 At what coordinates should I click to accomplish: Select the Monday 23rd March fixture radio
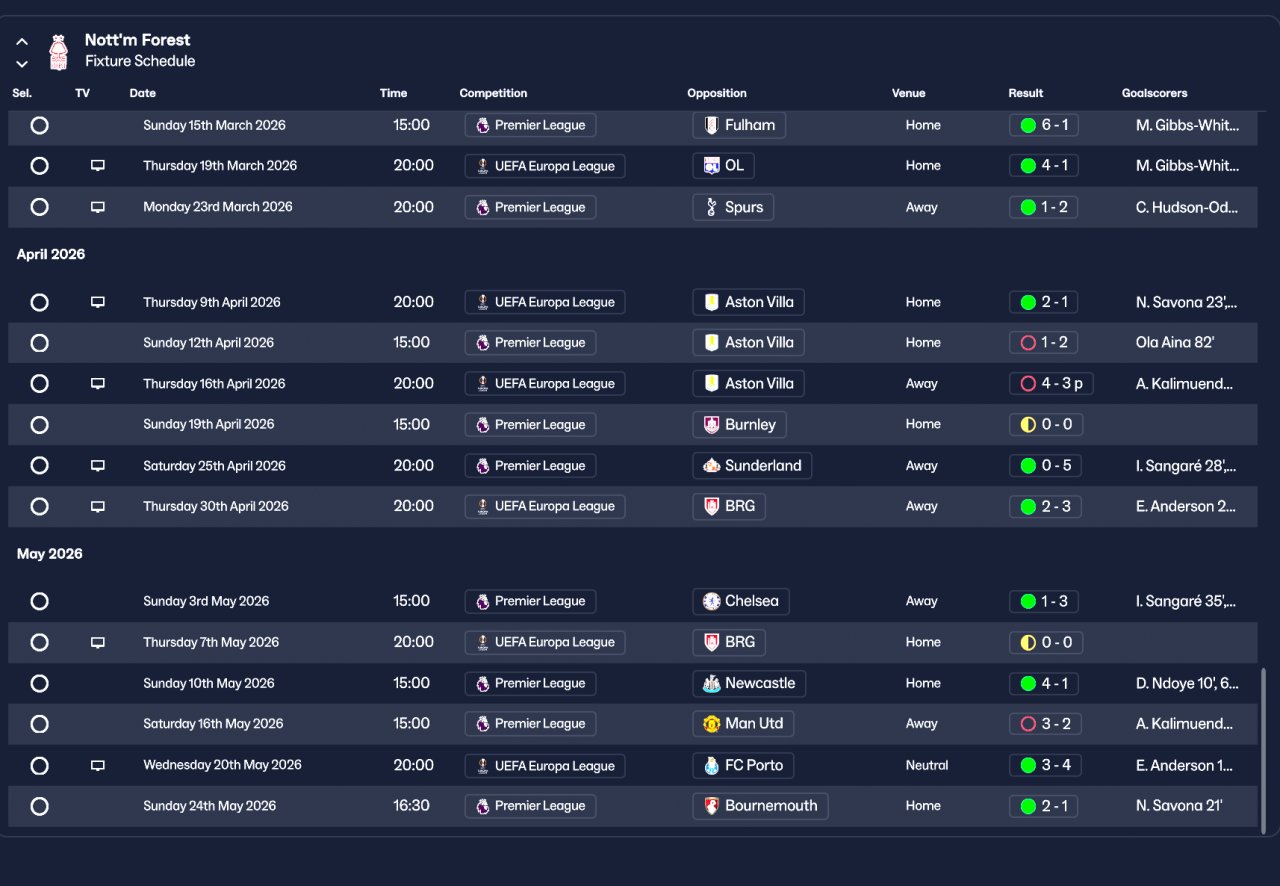(39, 207)
